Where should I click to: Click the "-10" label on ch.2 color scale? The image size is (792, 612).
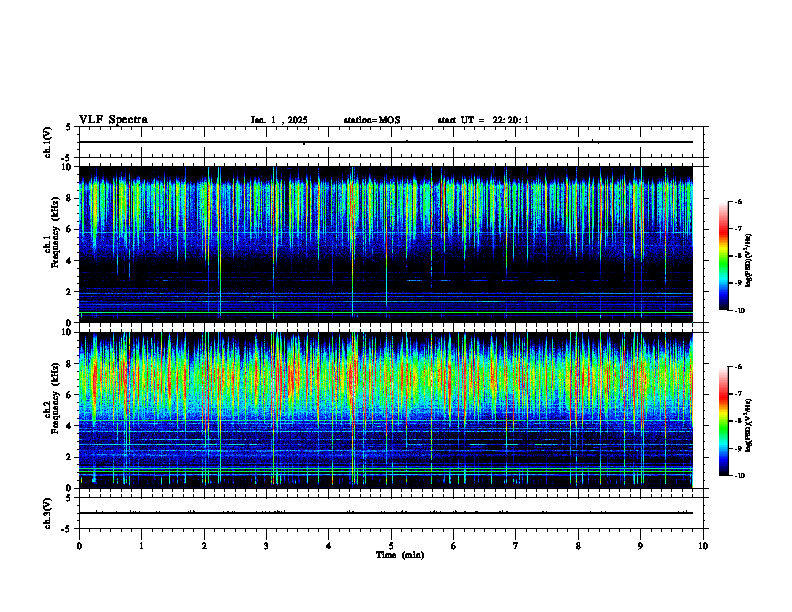coord(739,476)
